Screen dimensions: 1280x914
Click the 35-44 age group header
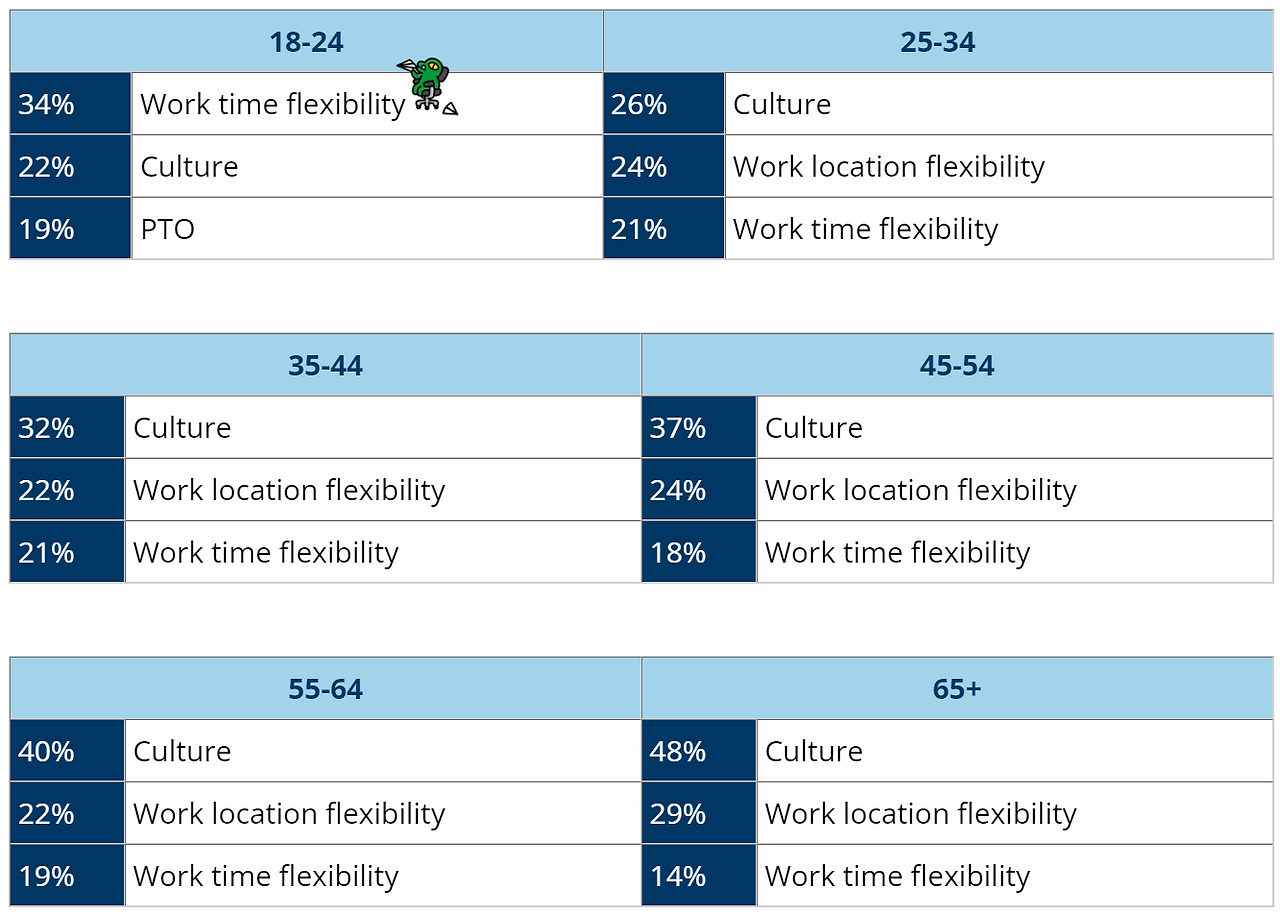click(x=325, y=365)
